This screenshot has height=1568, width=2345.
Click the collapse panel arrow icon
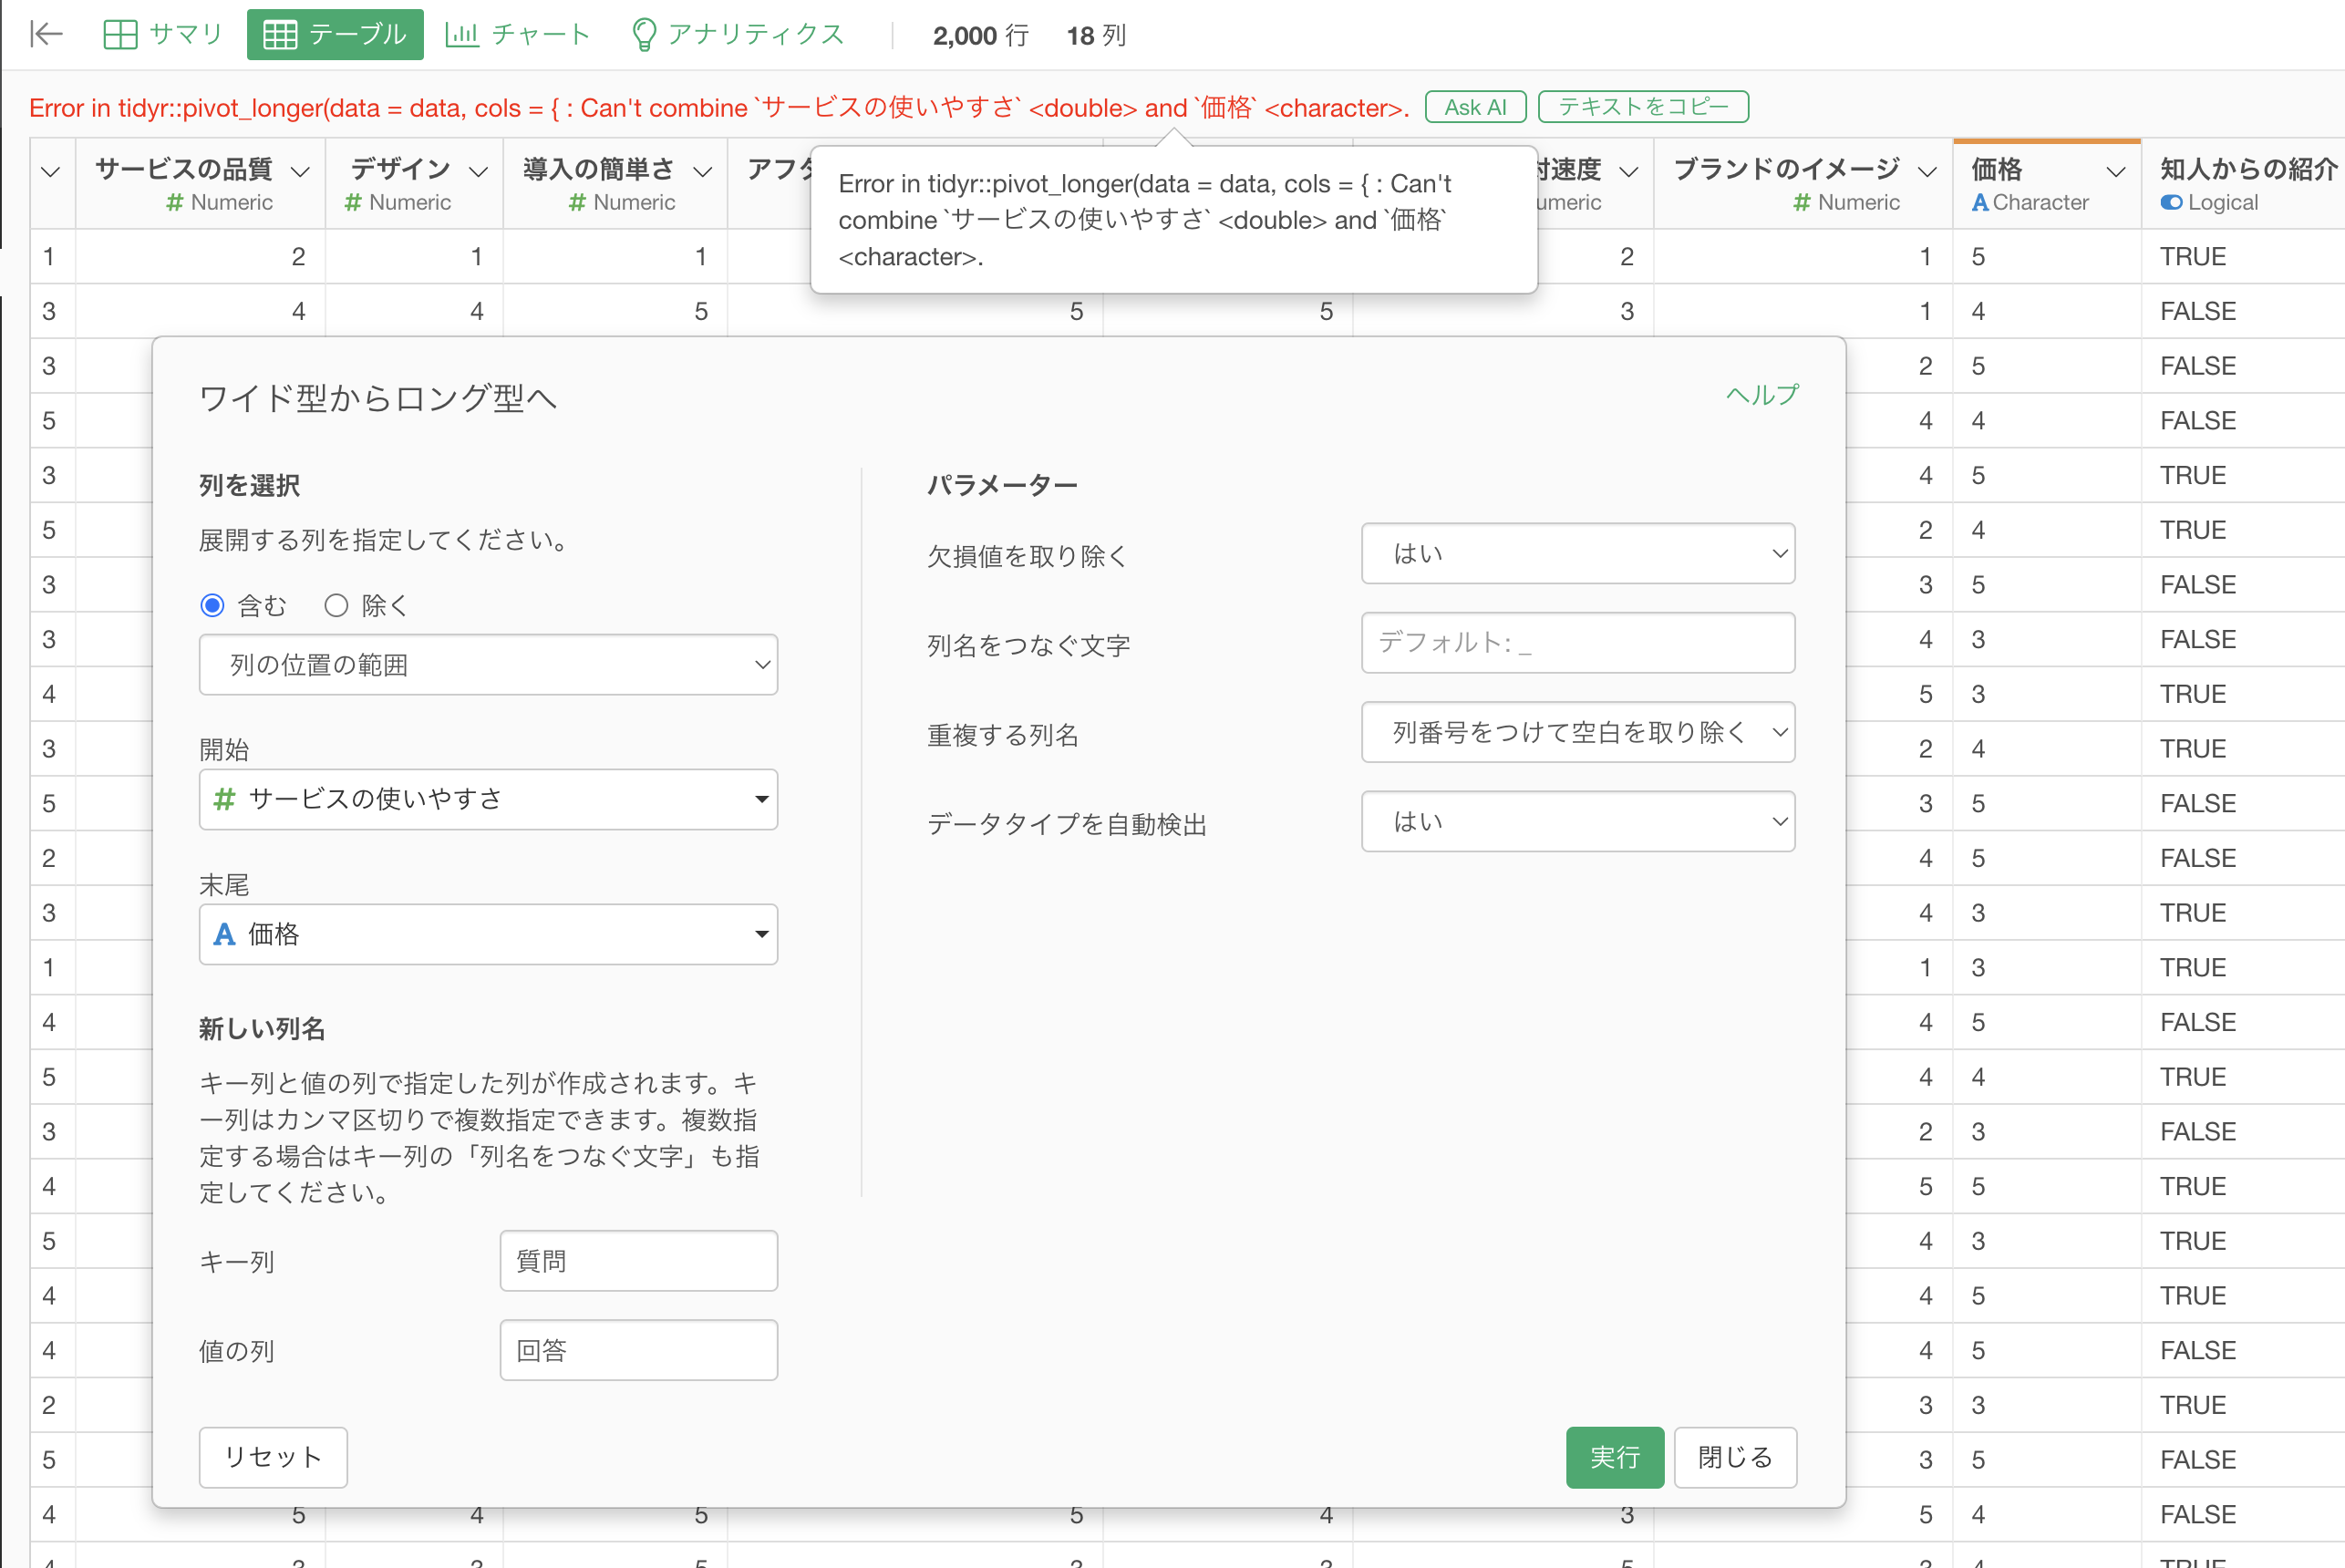point(46,35)
